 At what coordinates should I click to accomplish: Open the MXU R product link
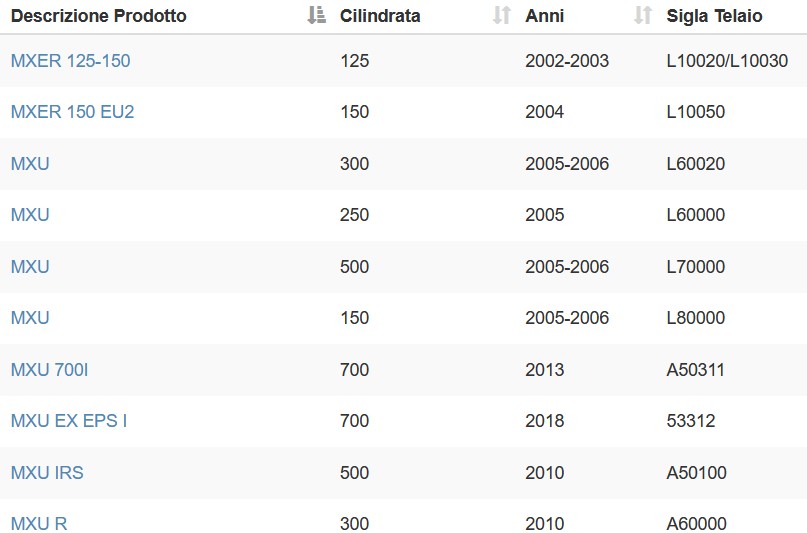click(39, 523)
